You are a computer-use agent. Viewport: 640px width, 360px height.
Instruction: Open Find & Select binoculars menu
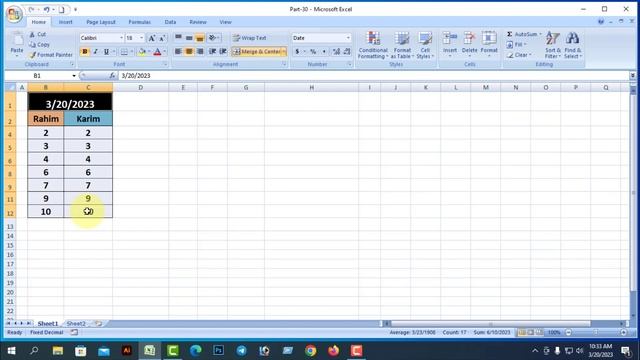pos(573,45)
